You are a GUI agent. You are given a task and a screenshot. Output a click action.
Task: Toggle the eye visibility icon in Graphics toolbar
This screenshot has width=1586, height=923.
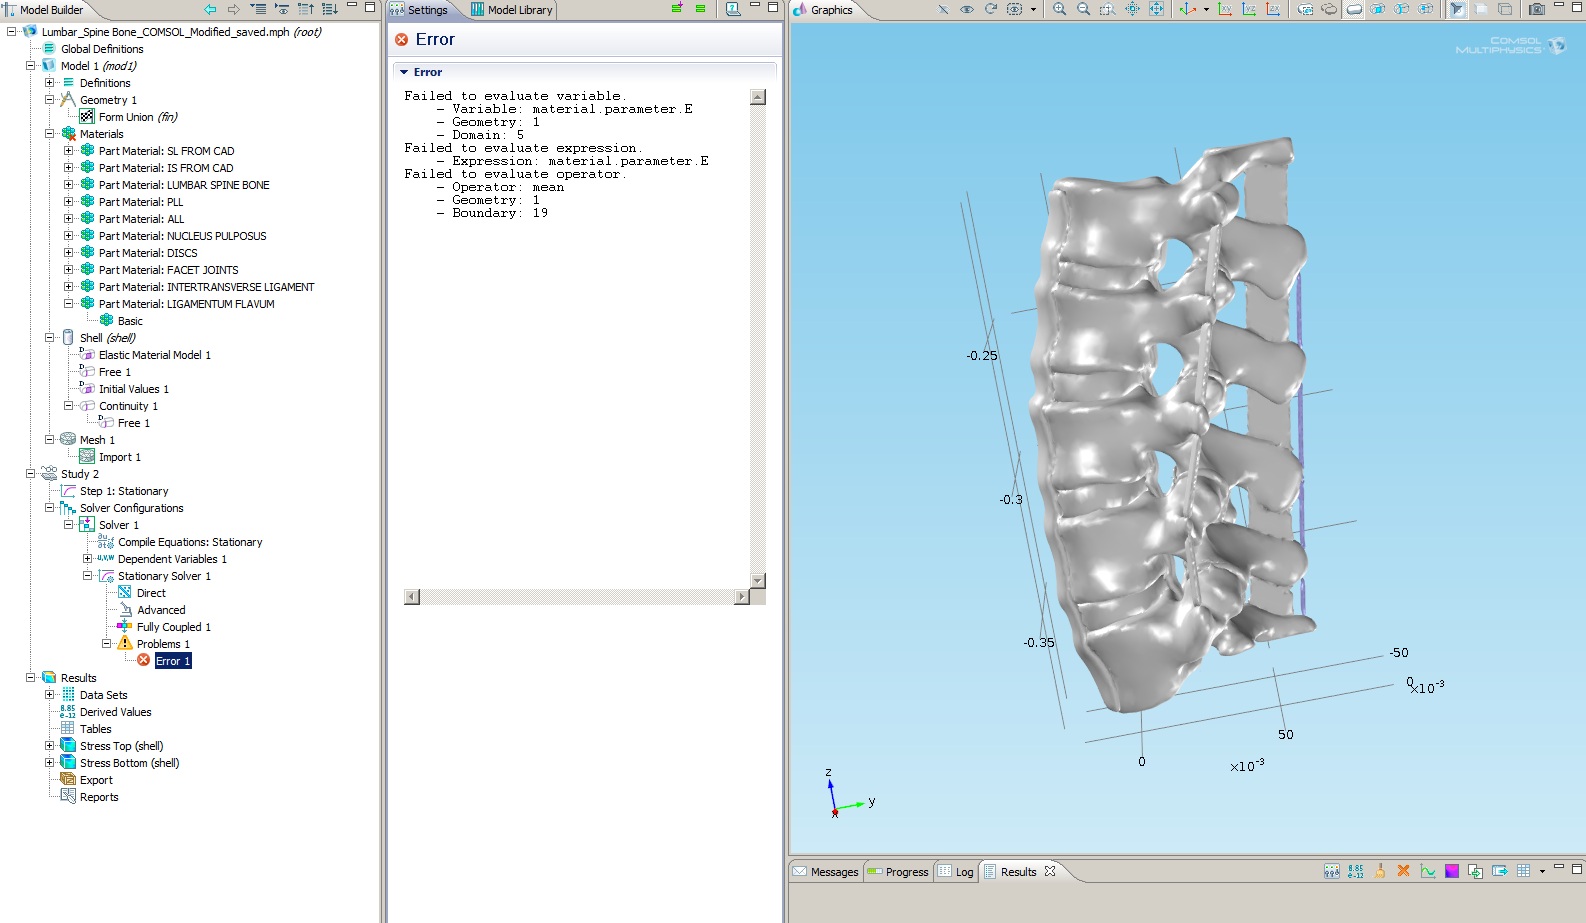tap(967, 9)
